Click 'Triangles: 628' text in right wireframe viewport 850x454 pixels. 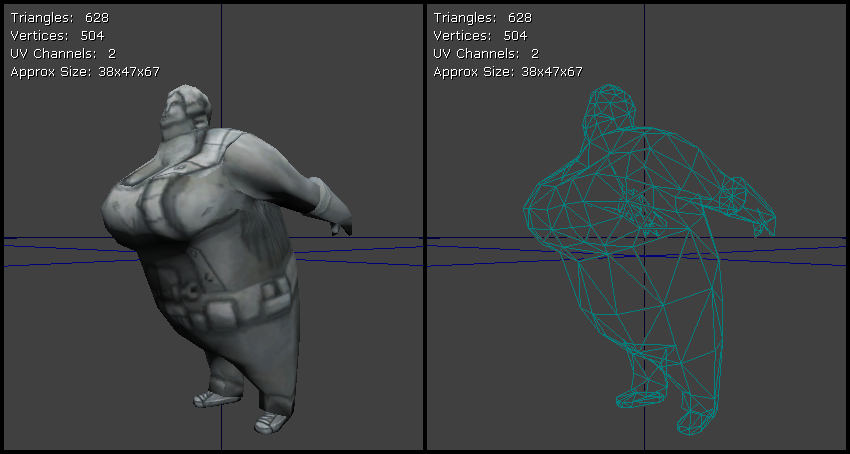point(482,18)
